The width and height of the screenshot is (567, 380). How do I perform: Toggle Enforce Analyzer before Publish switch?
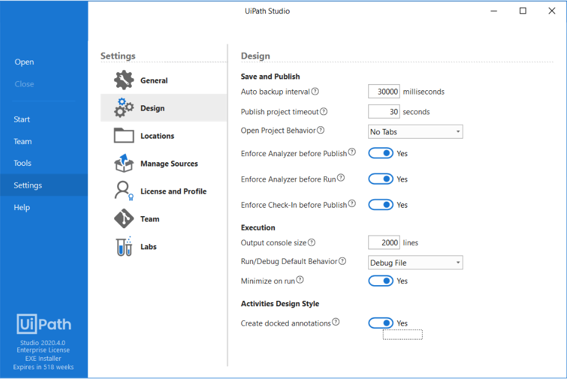(381, 153)
